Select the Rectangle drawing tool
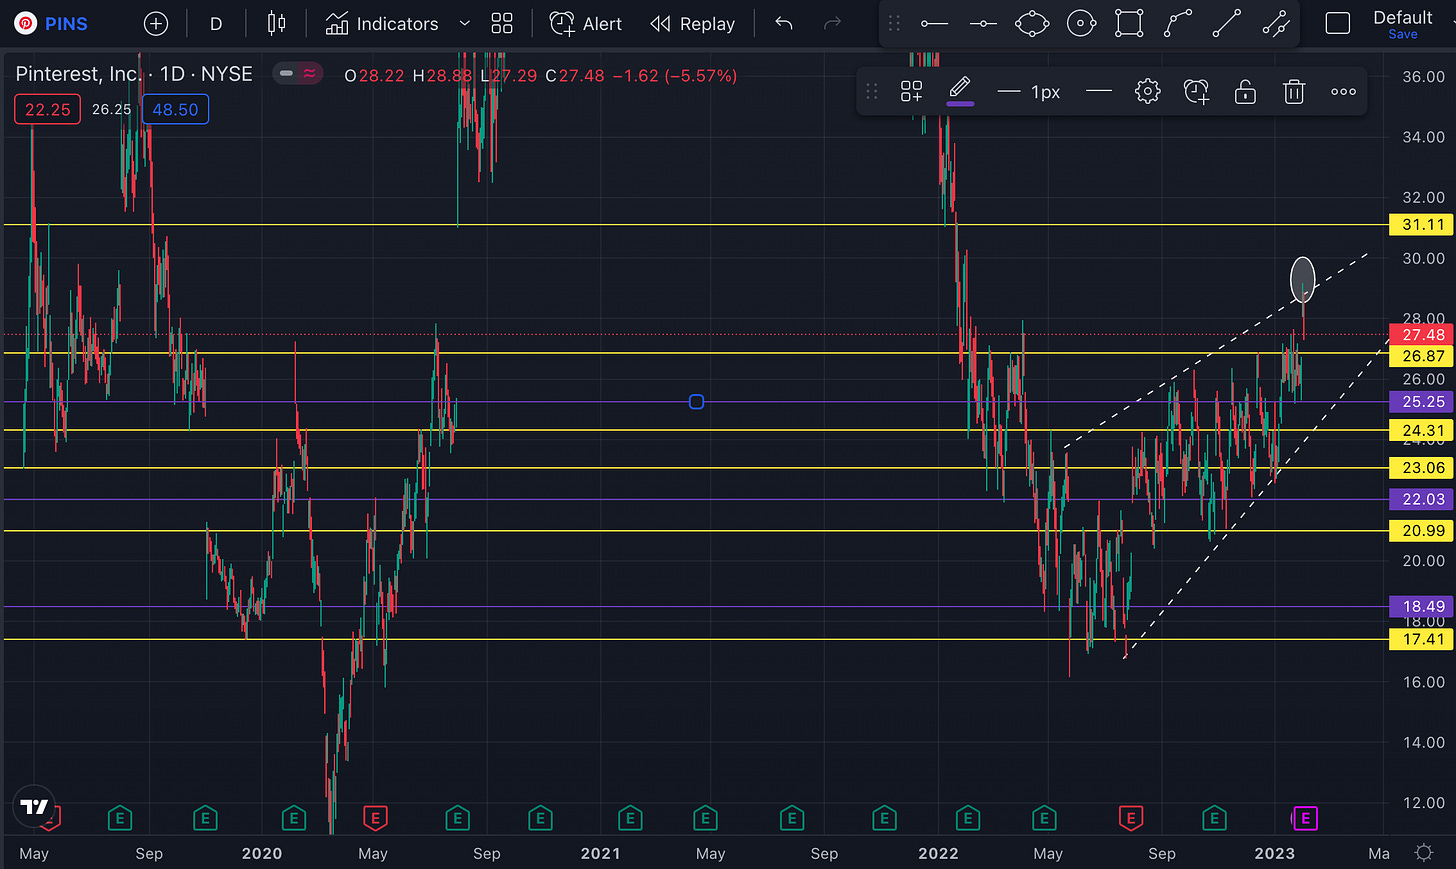 click(1129, 23)
